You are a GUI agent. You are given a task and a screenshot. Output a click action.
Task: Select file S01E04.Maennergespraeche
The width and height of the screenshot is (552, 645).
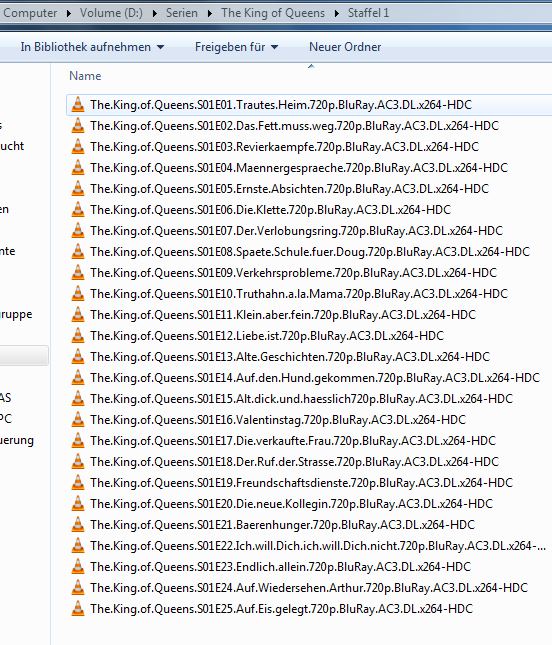tap(299, 168)
